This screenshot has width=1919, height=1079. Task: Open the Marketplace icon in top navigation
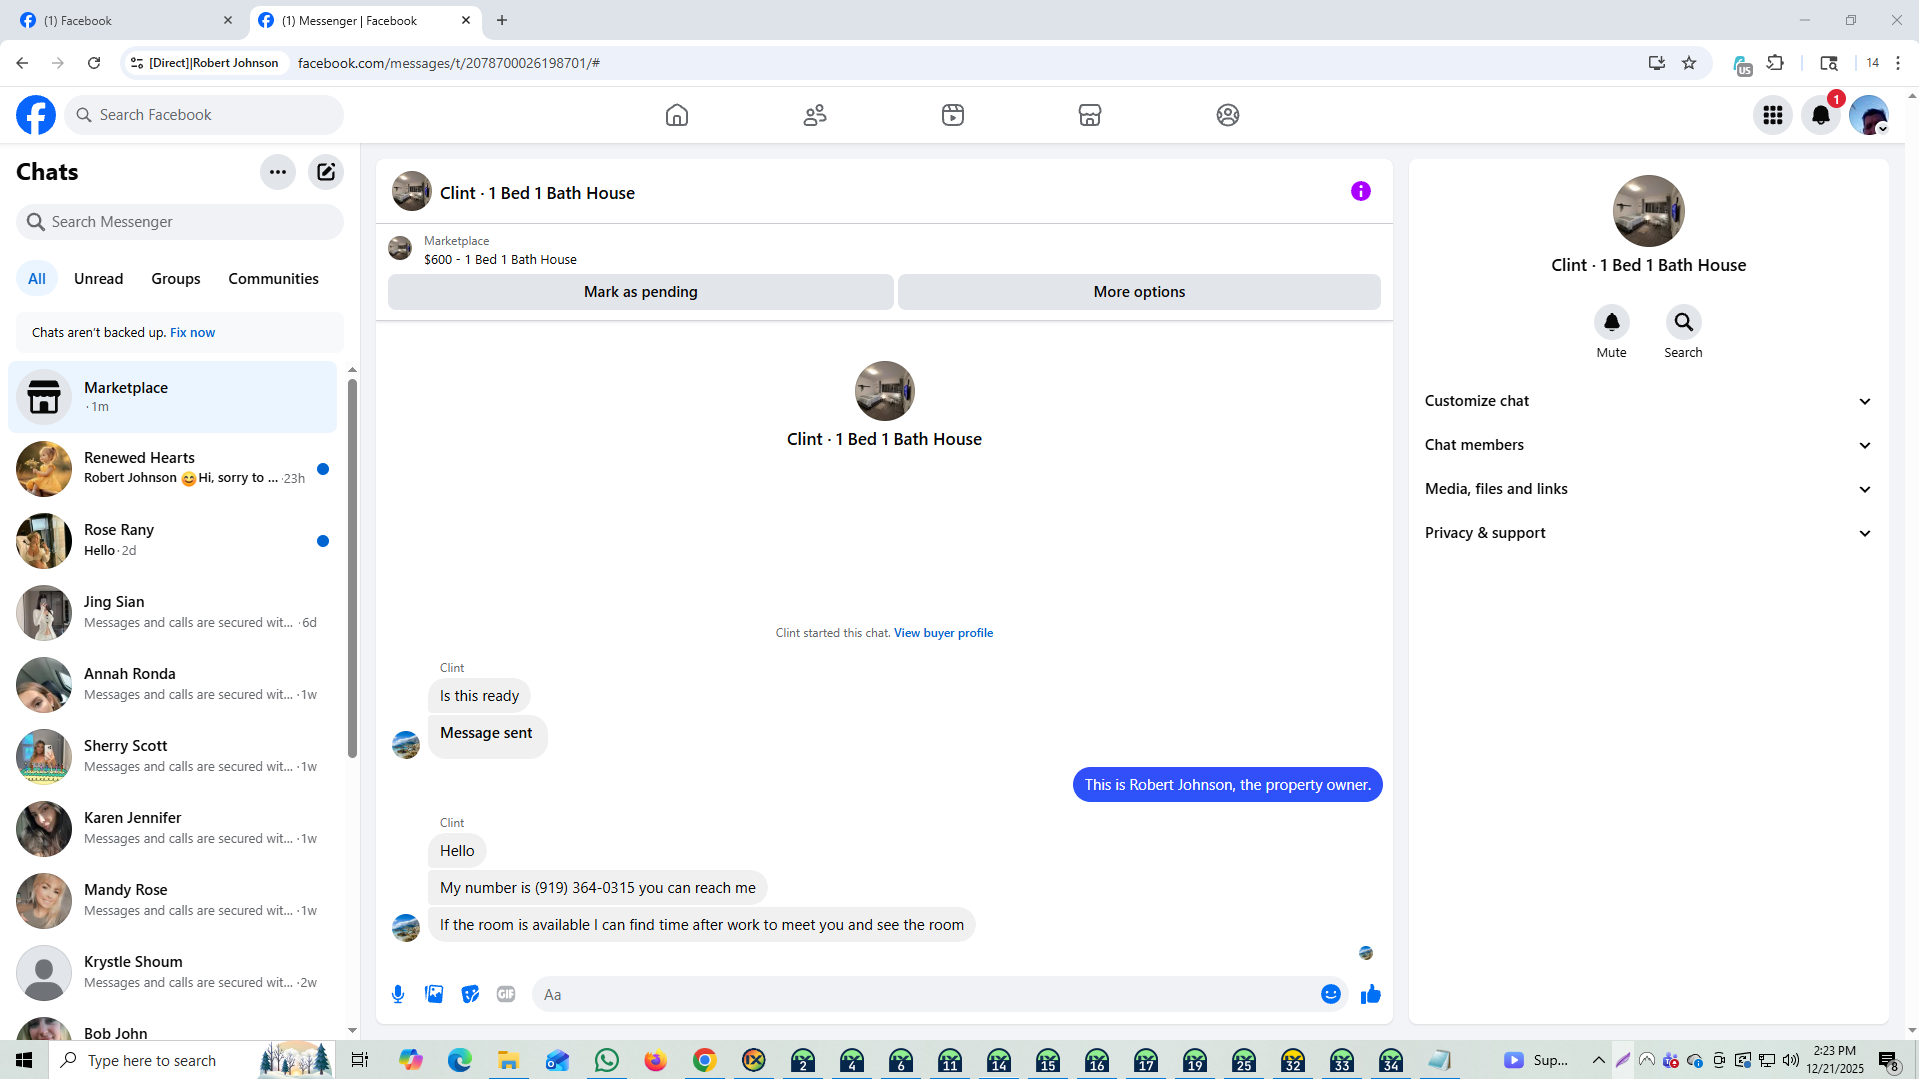click(1090, 115)
